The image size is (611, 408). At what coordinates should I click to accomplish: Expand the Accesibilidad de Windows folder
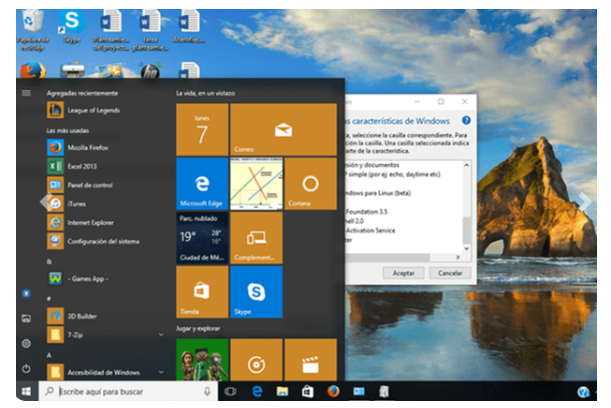coord(161,372)
